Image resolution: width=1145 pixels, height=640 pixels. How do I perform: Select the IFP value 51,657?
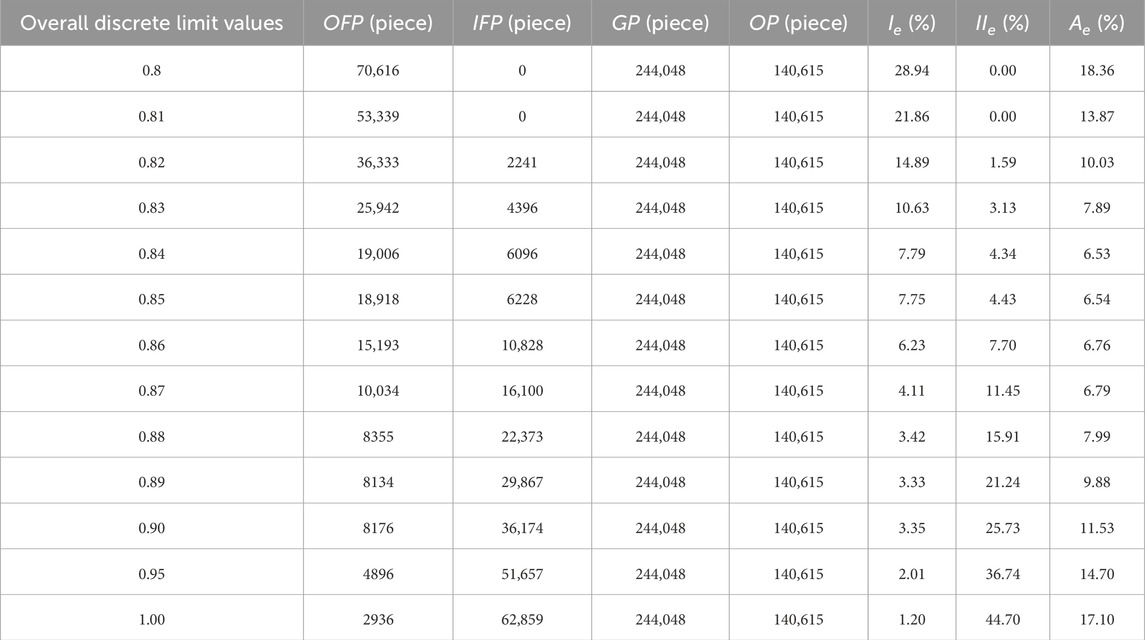click(x=521, y=574)
